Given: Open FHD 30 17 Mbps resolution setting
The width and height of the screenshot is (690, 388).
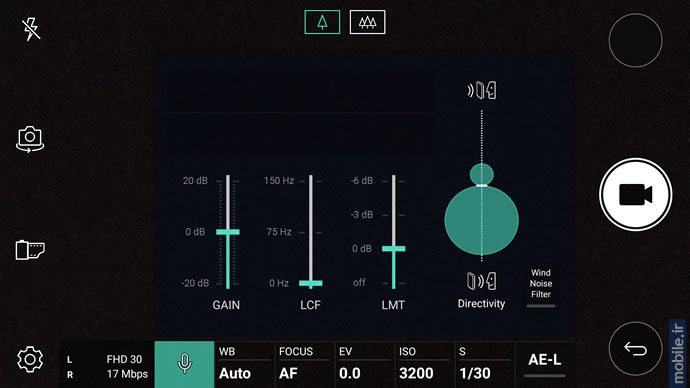Looking at the screenshot, I should pyautogui.click(x=127, y=366).
